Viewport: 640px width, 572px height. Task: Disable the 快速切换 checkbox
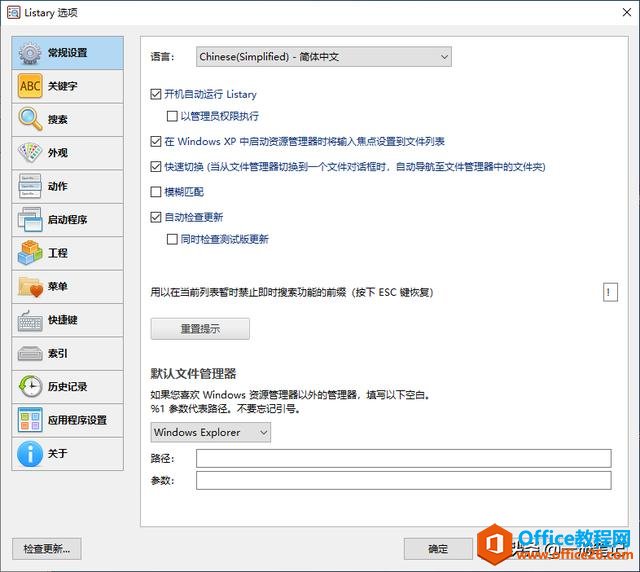(156, 167)
